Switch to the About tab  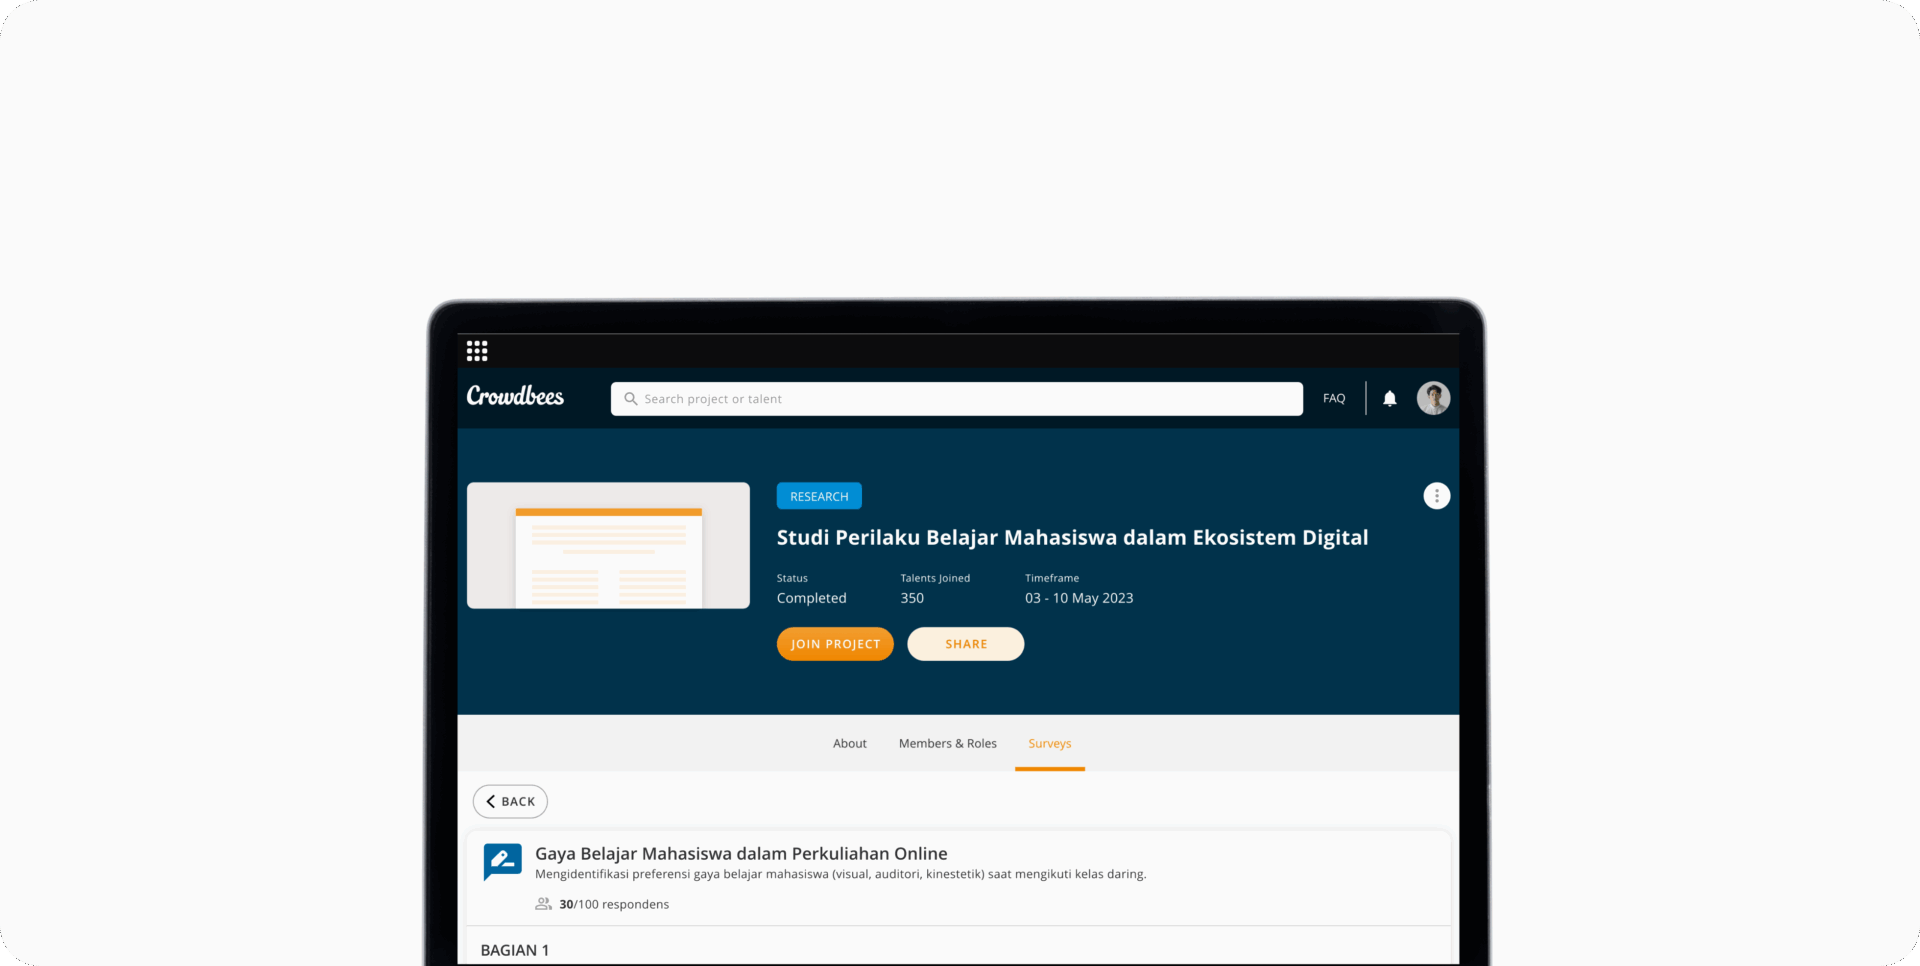pos(849,744)
